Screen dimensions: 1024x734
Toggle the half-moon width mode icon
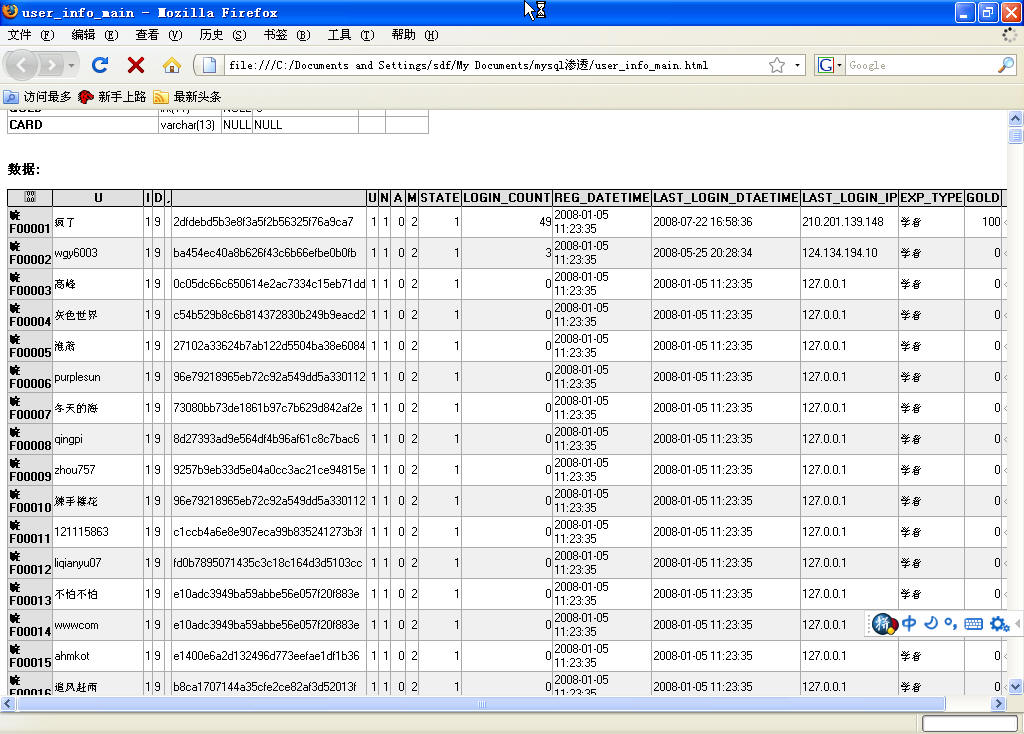pos(931,623)
